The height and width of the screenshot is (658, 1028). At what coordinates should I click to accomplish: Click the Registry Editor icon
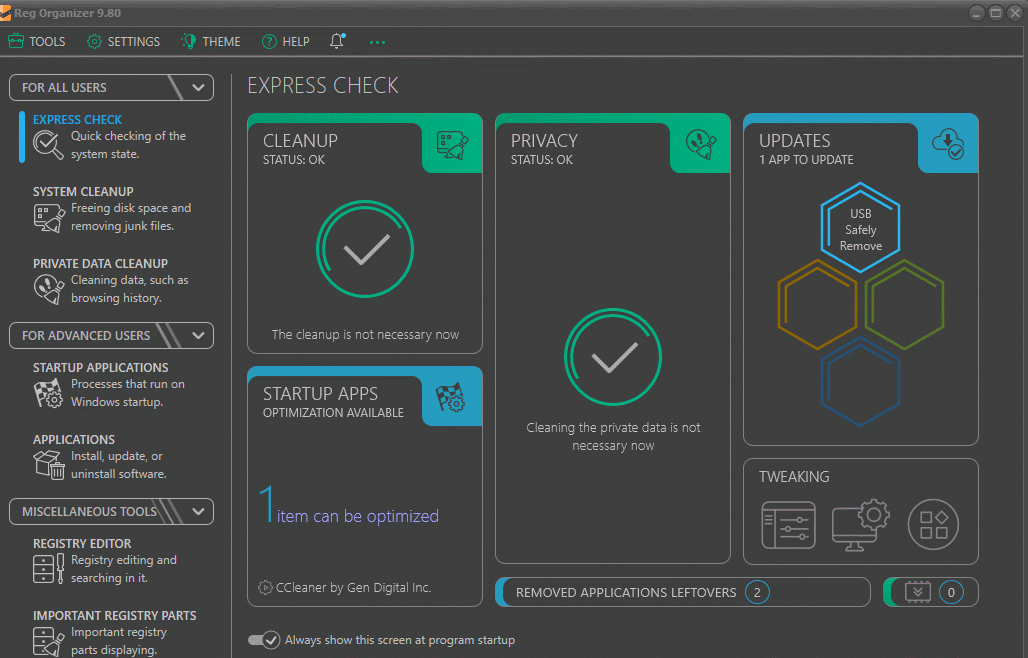tap(49, 568)
